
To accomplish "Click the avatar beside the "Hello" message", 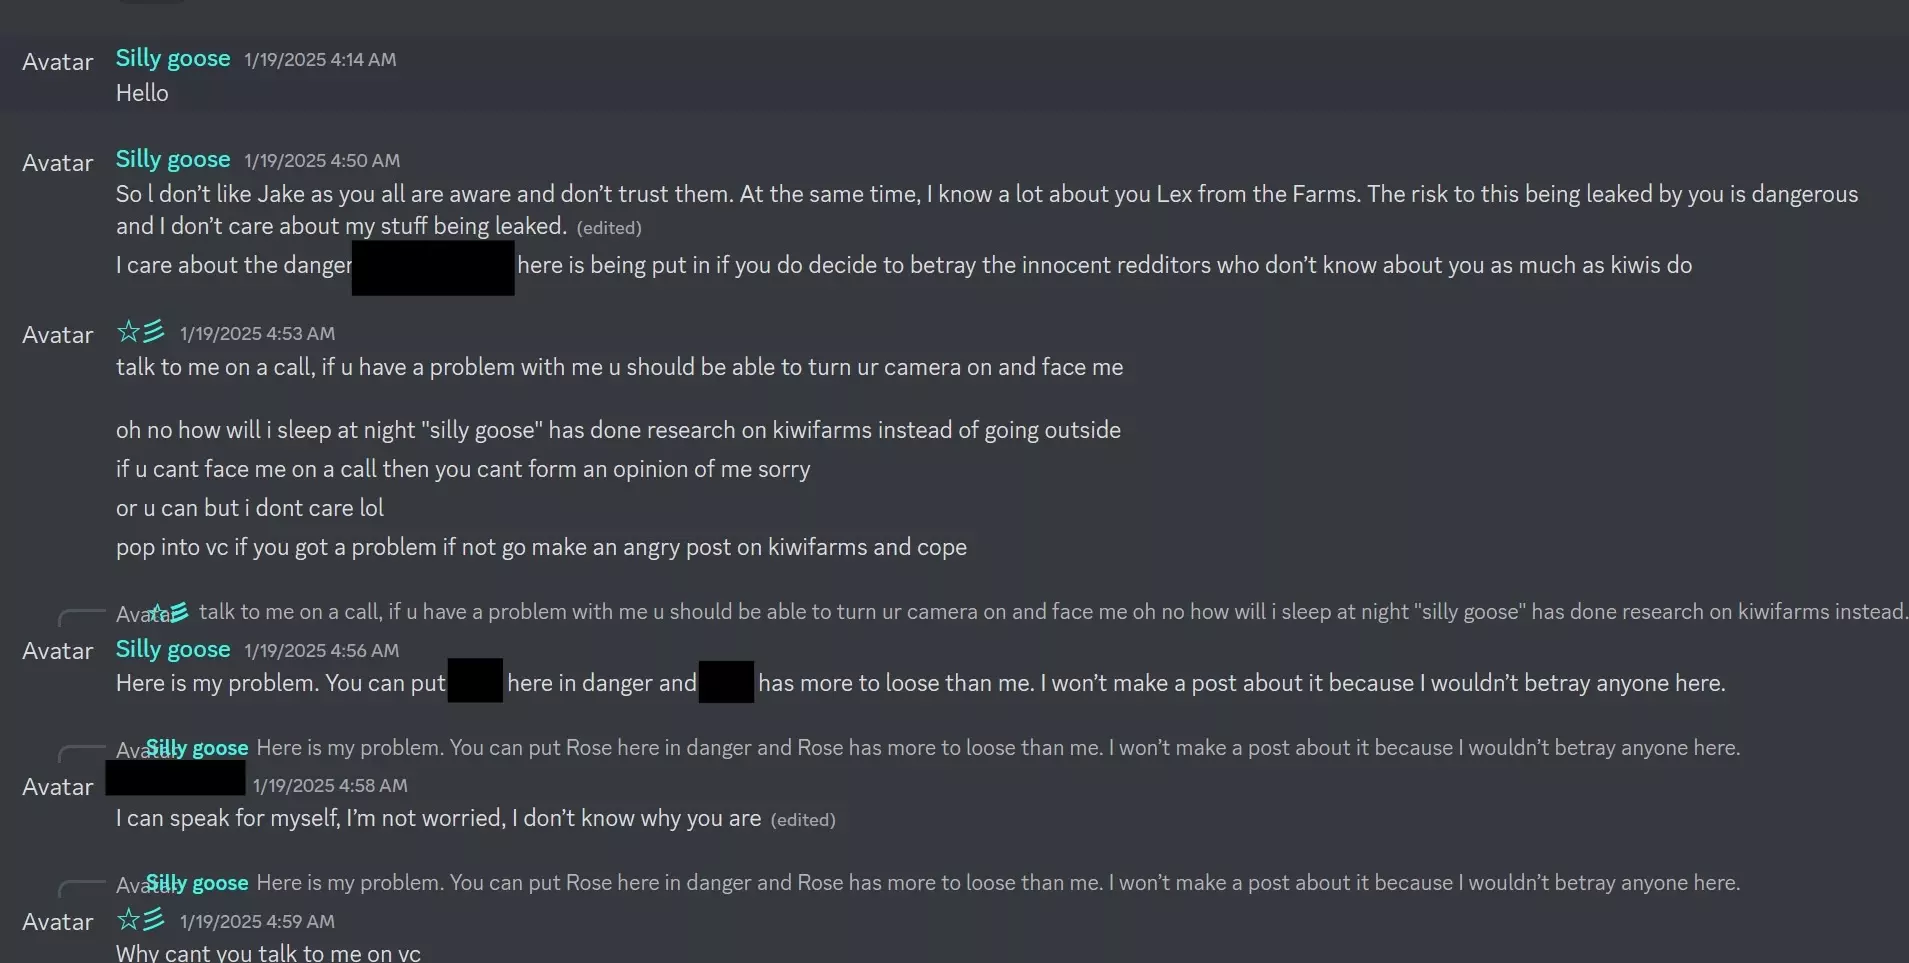I will pos(58,62).
